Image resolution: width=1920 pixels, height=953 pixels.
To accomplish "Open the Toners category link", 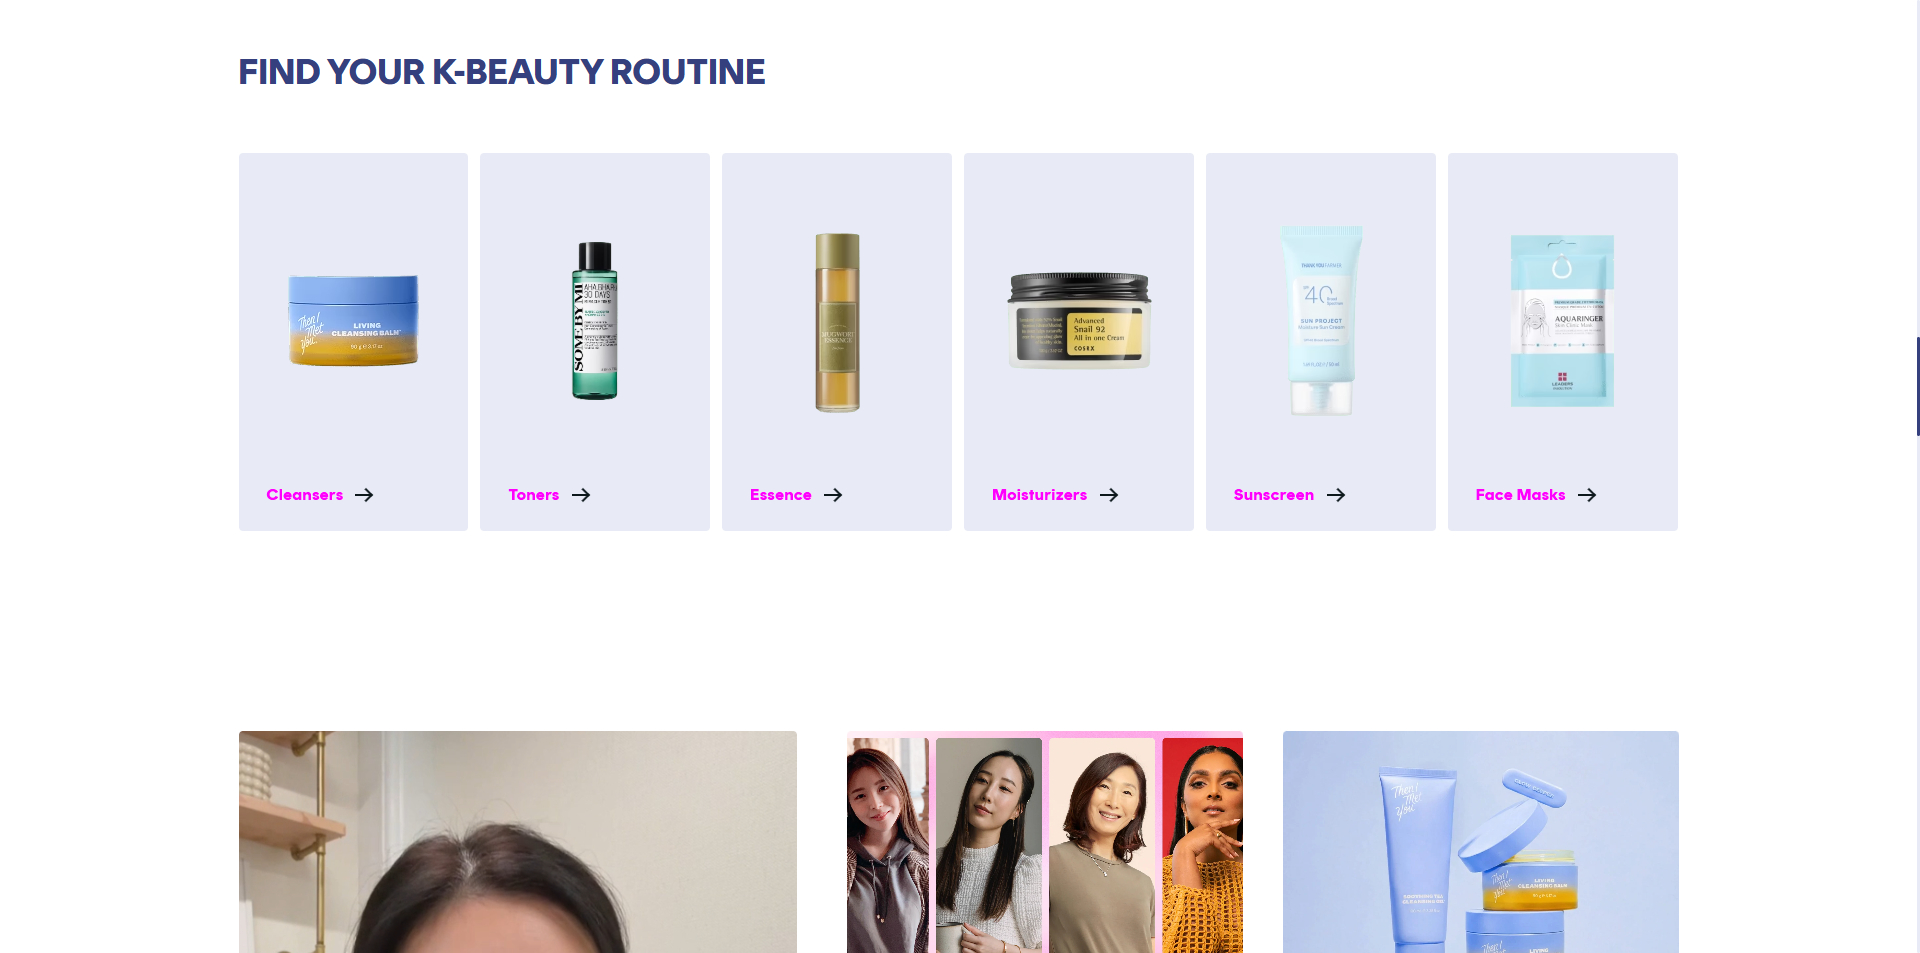I will click(x=534, y=495).
